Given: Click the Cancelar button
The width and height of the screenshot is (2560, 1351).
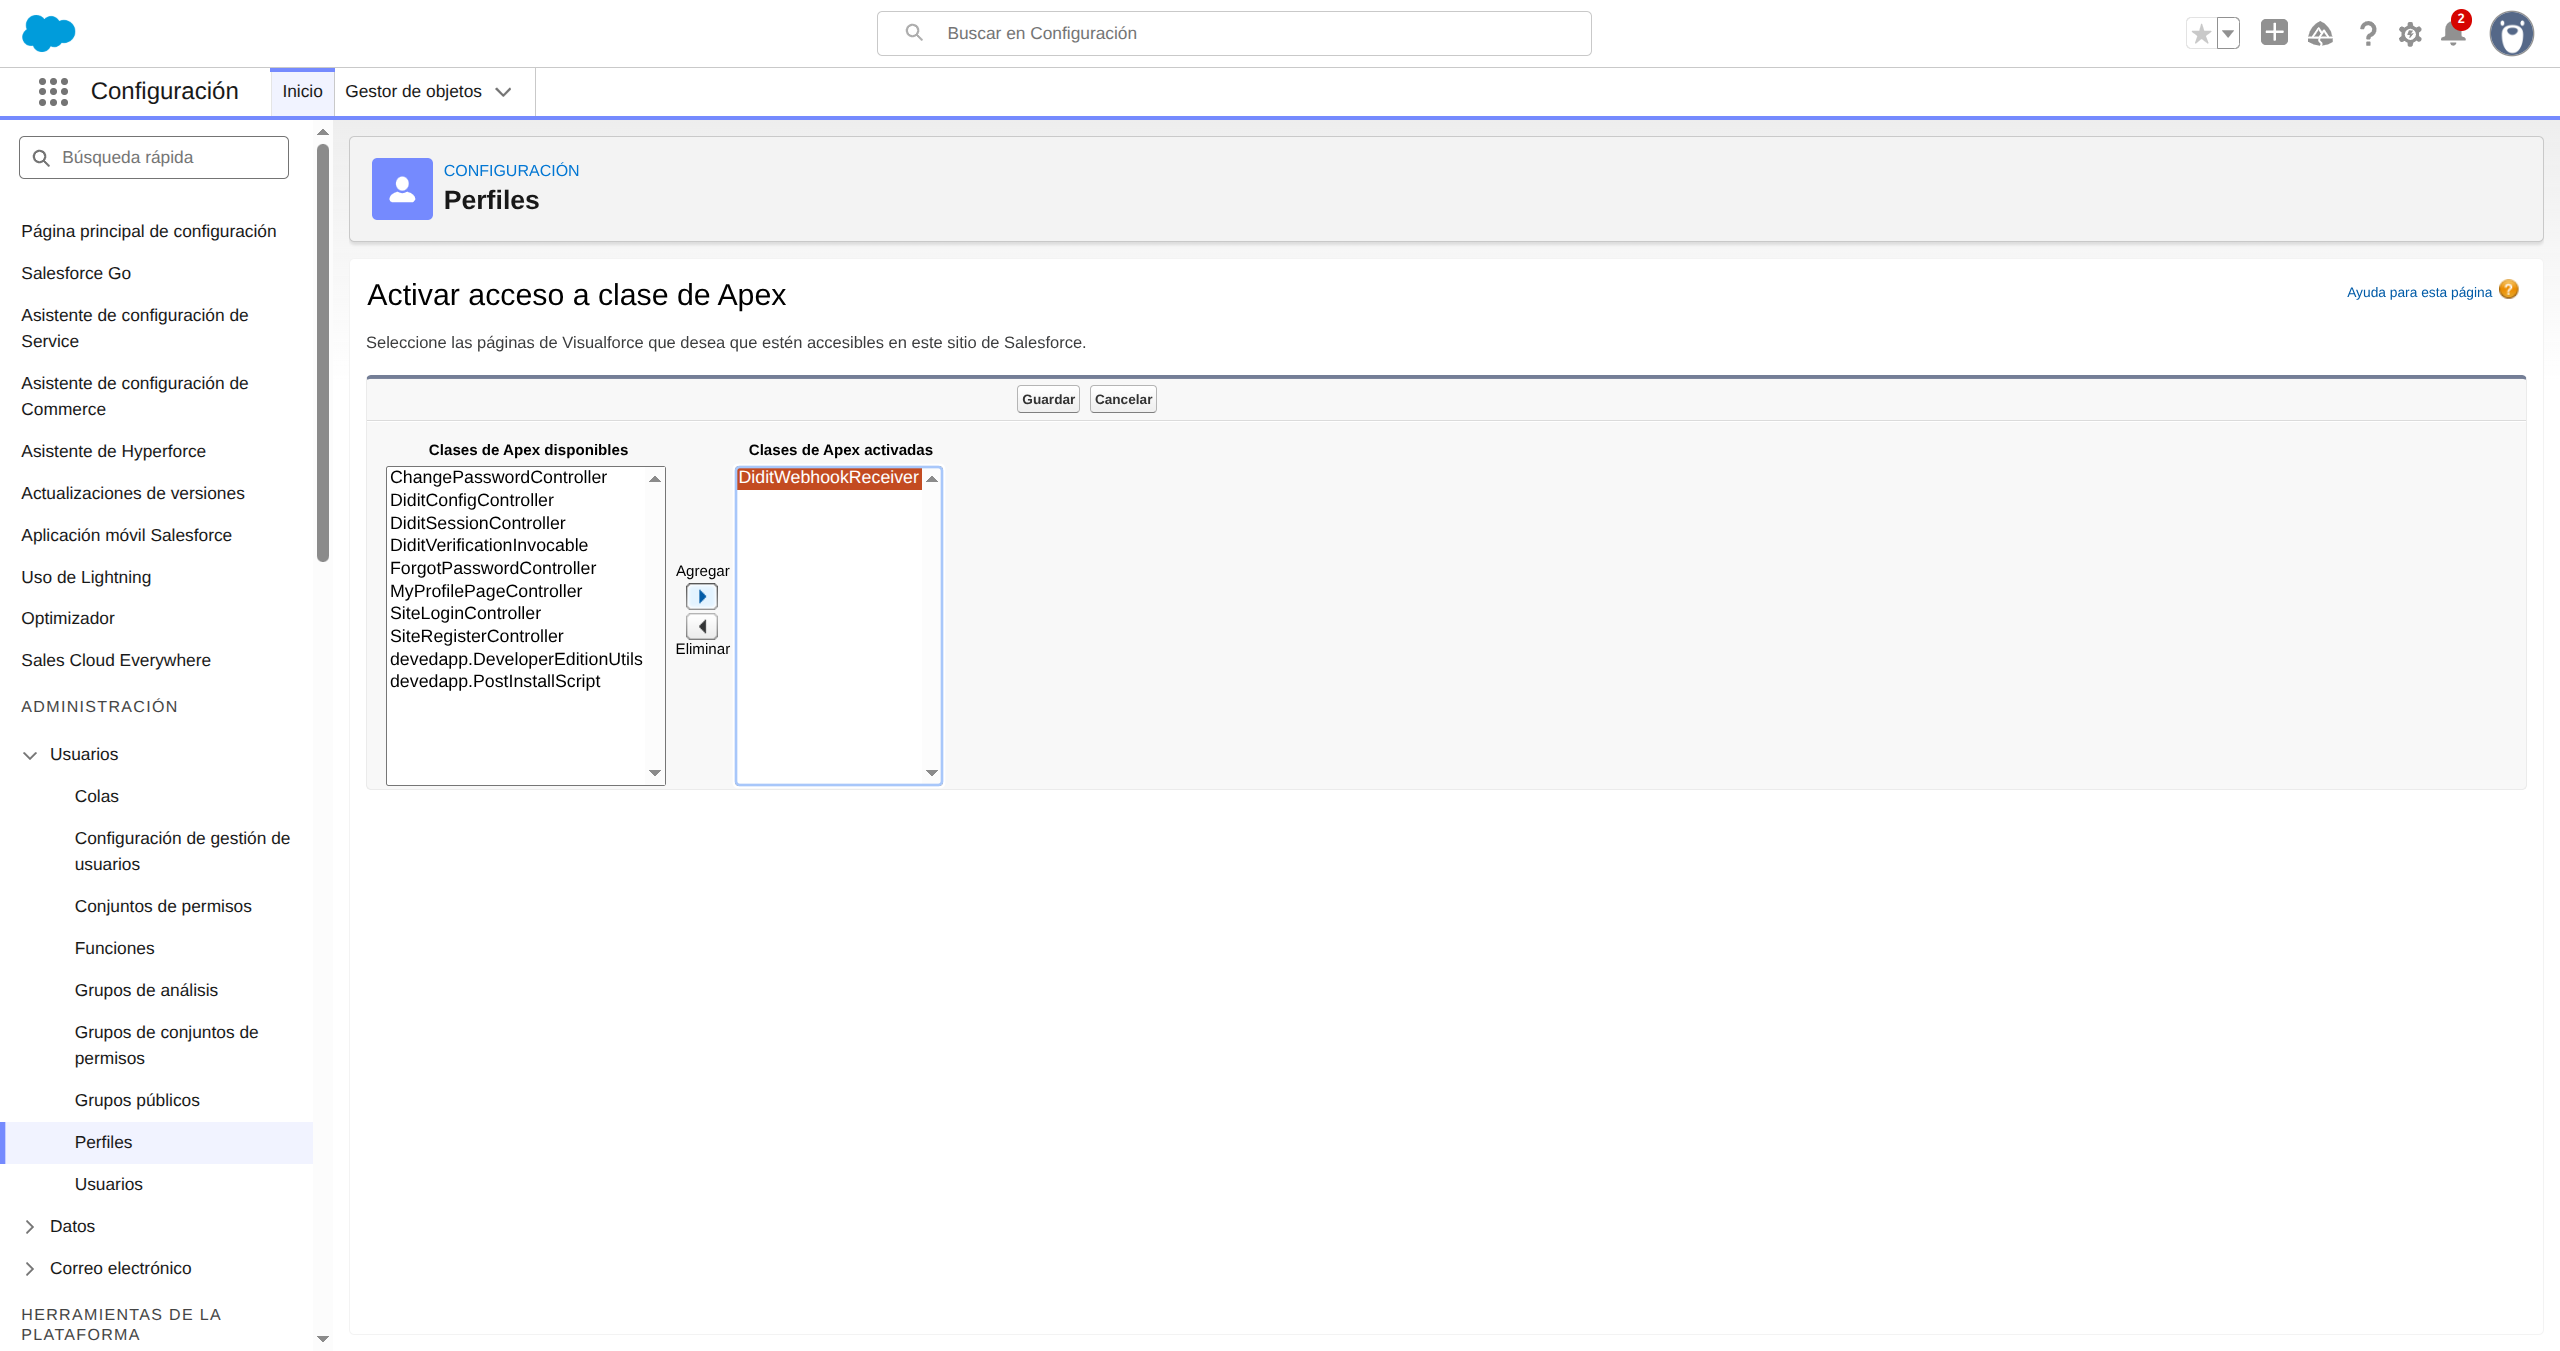Looking at the screenshot, I should coord(1122,398).
